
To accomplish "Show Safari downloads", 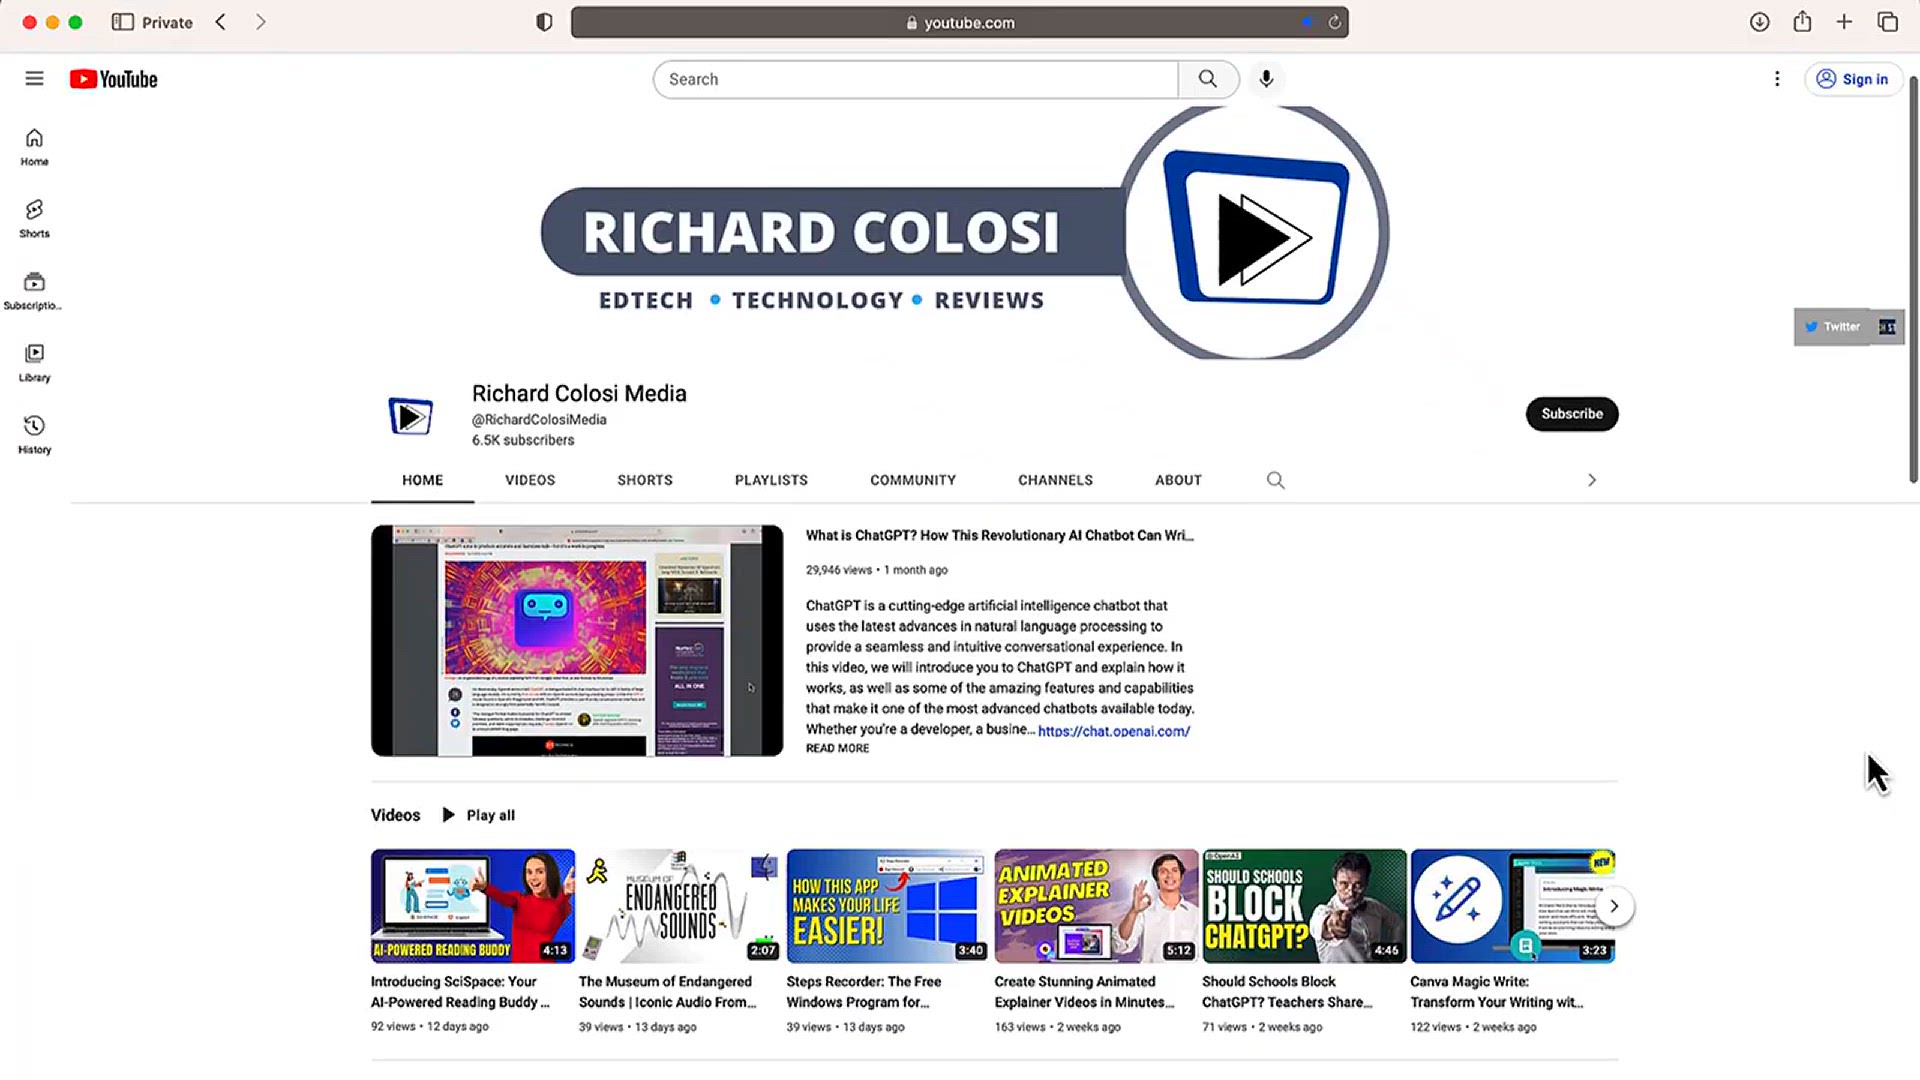I will pos(1759,22).
